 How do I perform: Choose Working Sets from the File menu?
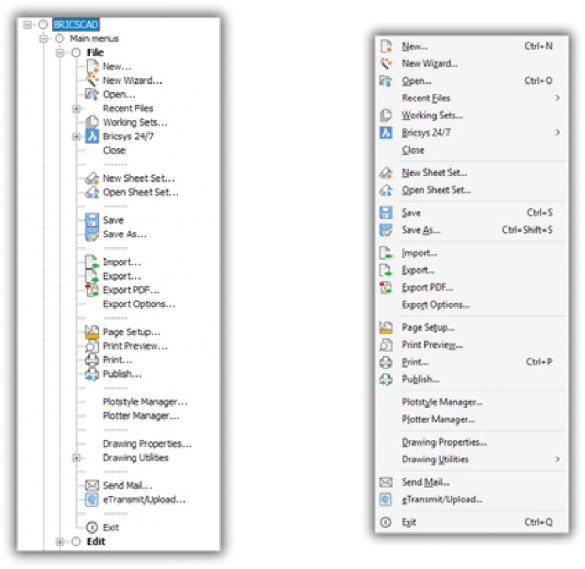click(472, 115)
